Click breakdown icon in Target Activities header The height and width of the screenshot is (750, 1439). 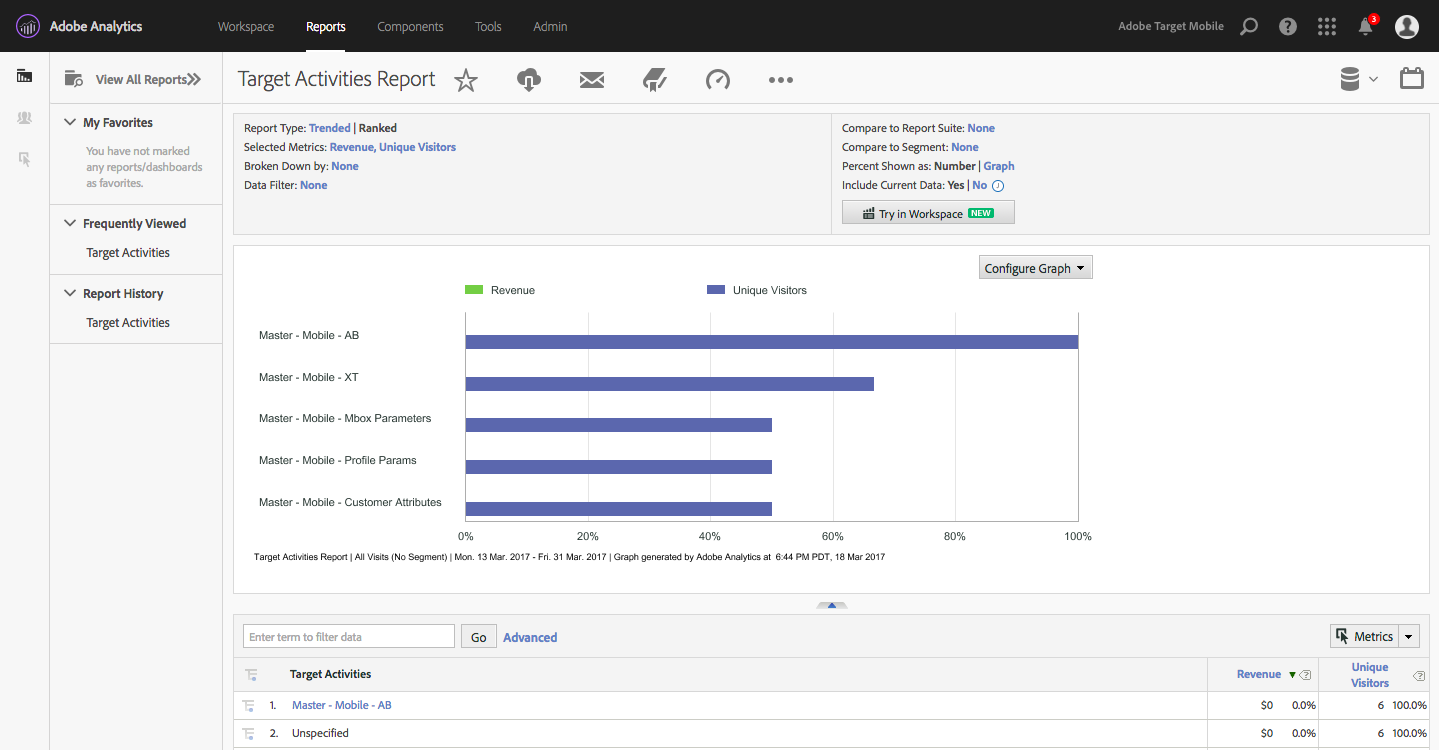[x=251, y=675]
